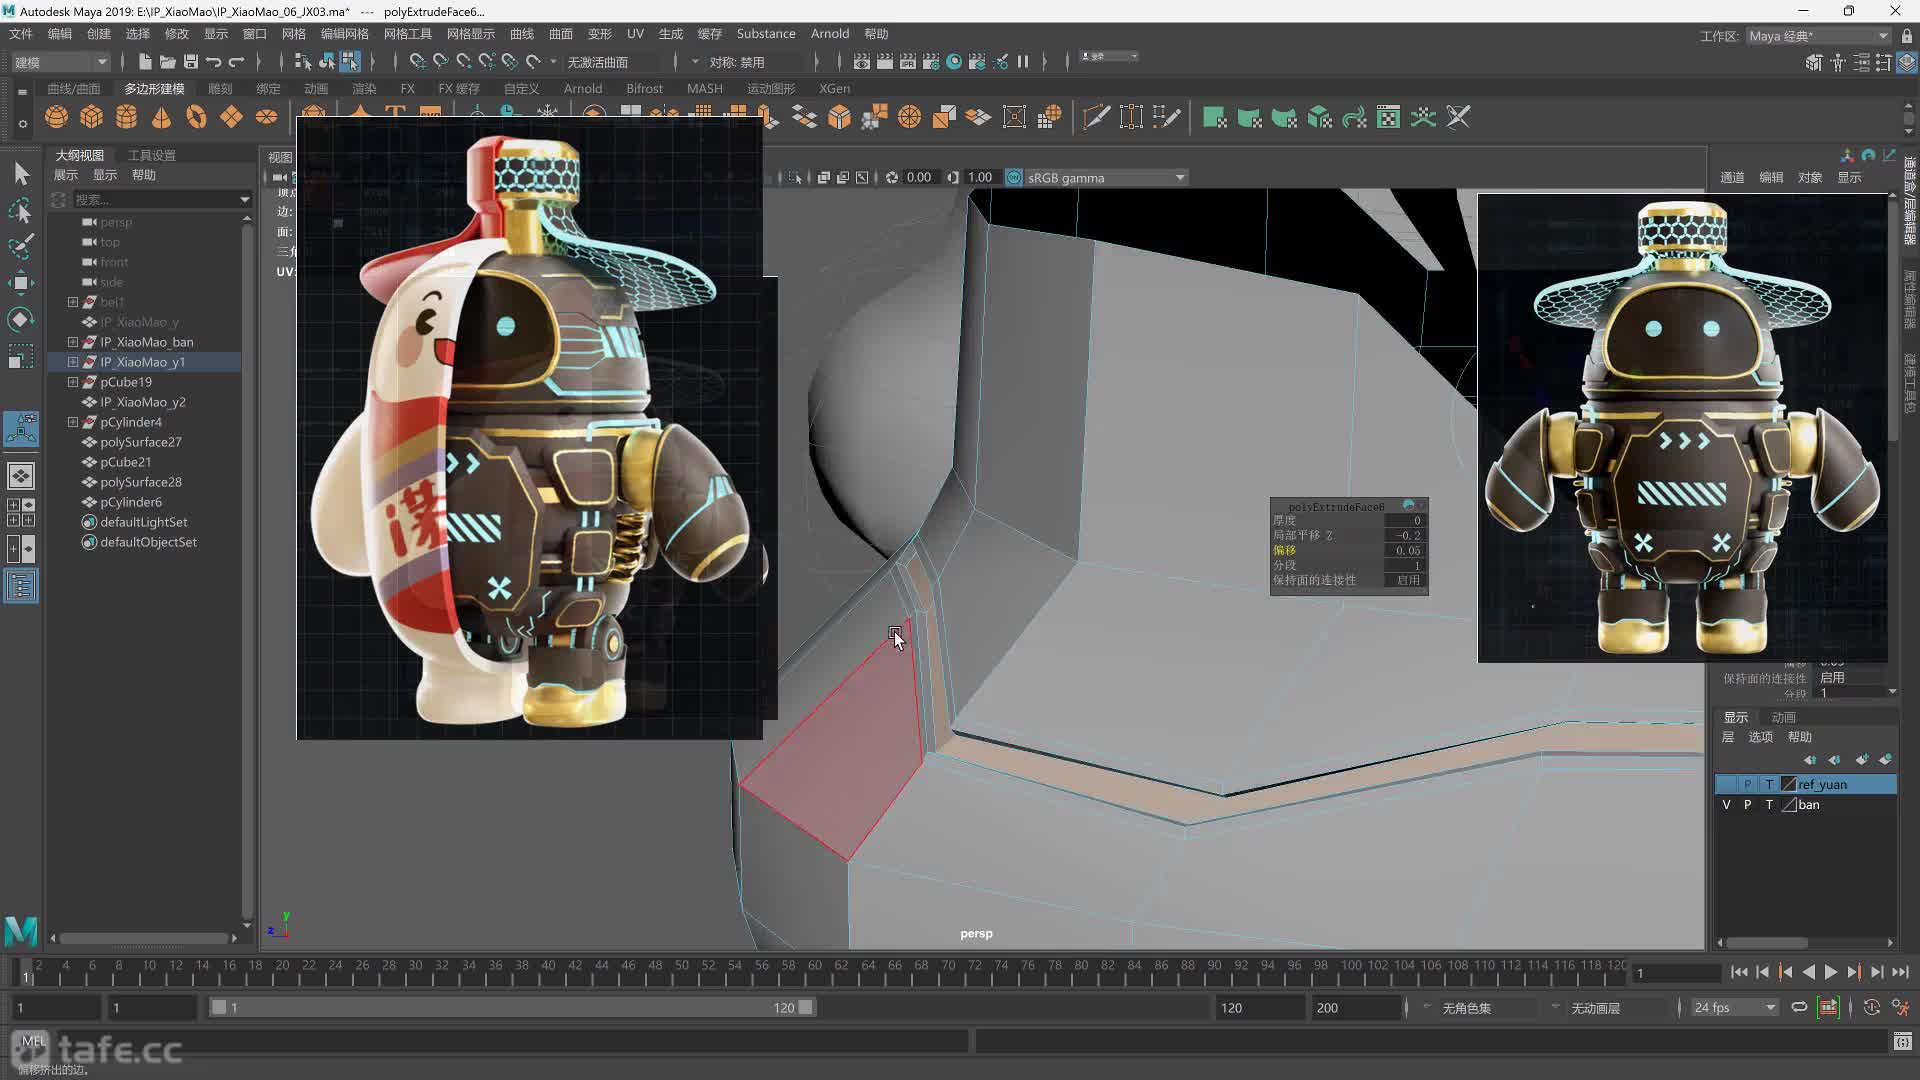
Task: Open outliner 展示 menu
Action: pyautogui.click(x=65, y=175)
